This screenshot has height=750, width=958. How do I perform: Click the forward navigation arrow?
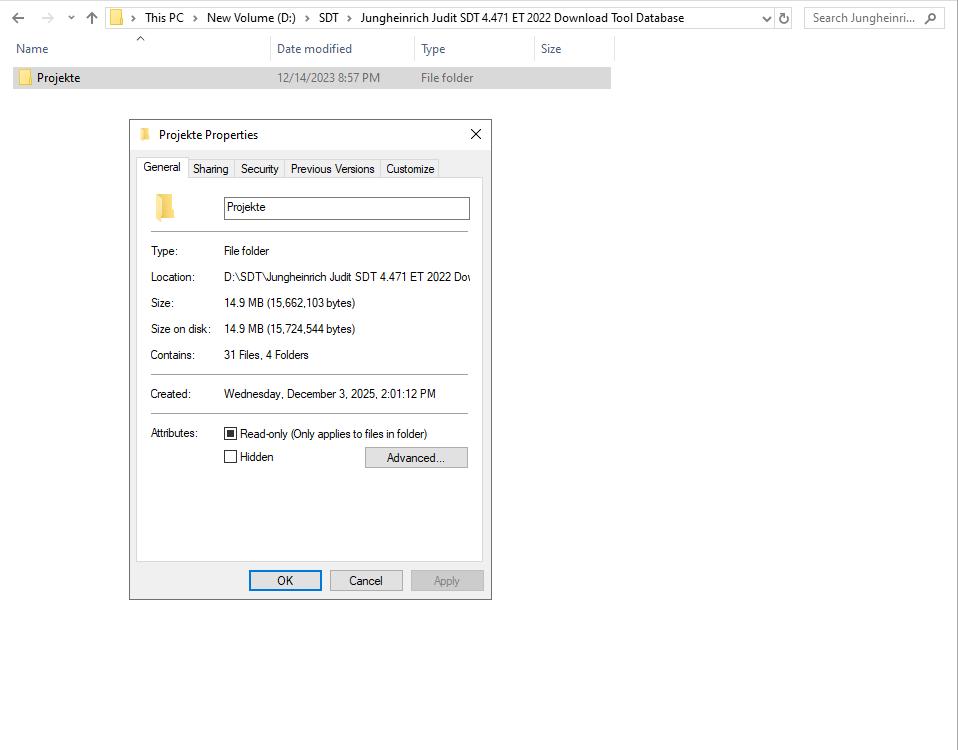coord(48,18)
